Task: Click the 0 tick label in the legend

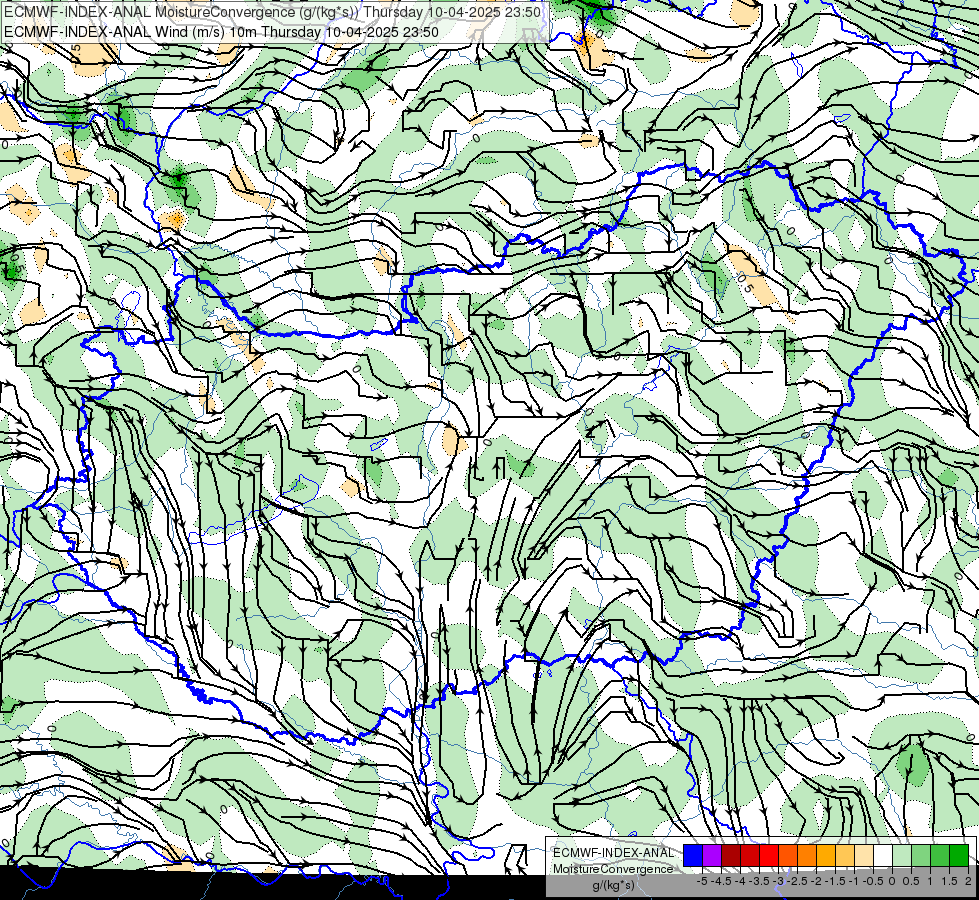Action: pyautogui.click(x=892, y=881)
